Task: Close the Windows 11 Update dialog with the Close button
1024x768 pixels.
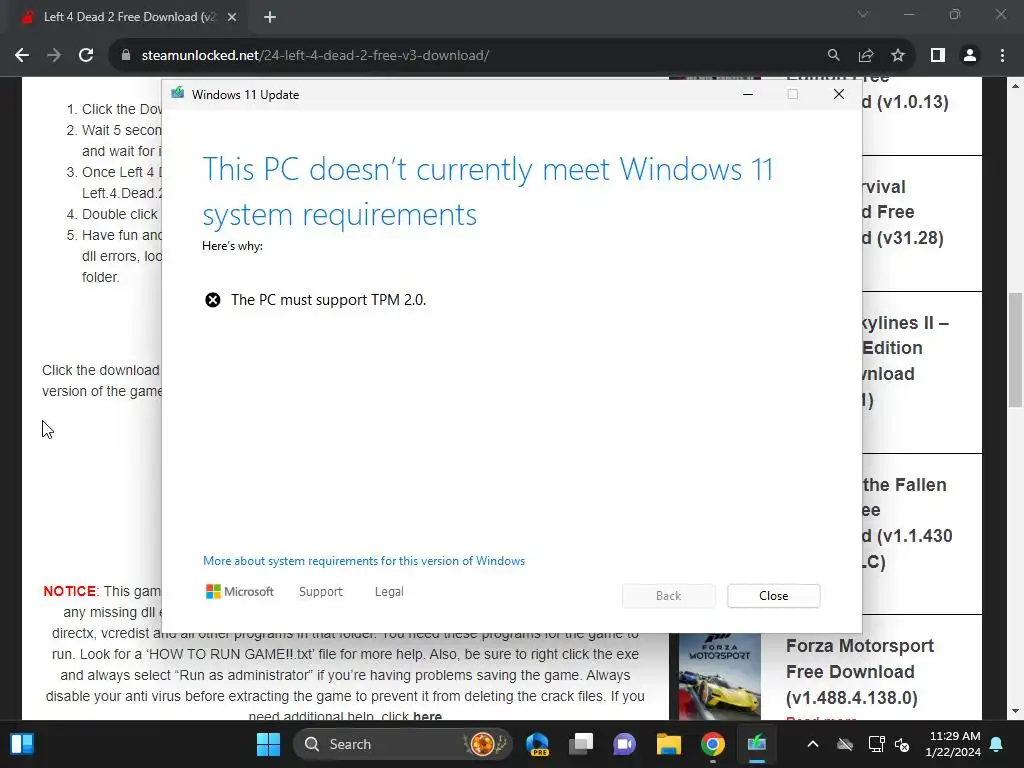Action: click(773, 596)
